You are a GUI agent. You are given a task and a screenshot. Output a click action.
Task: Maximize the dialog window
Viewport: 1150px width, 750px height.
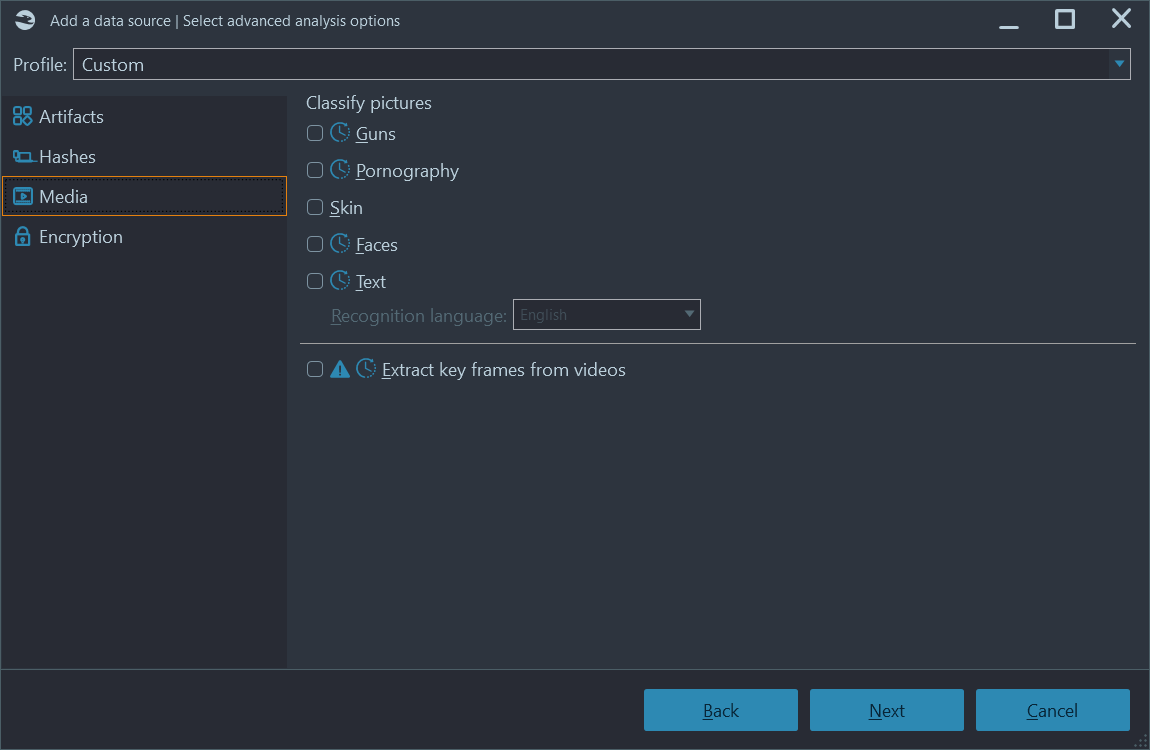(x=1065, y=19)
